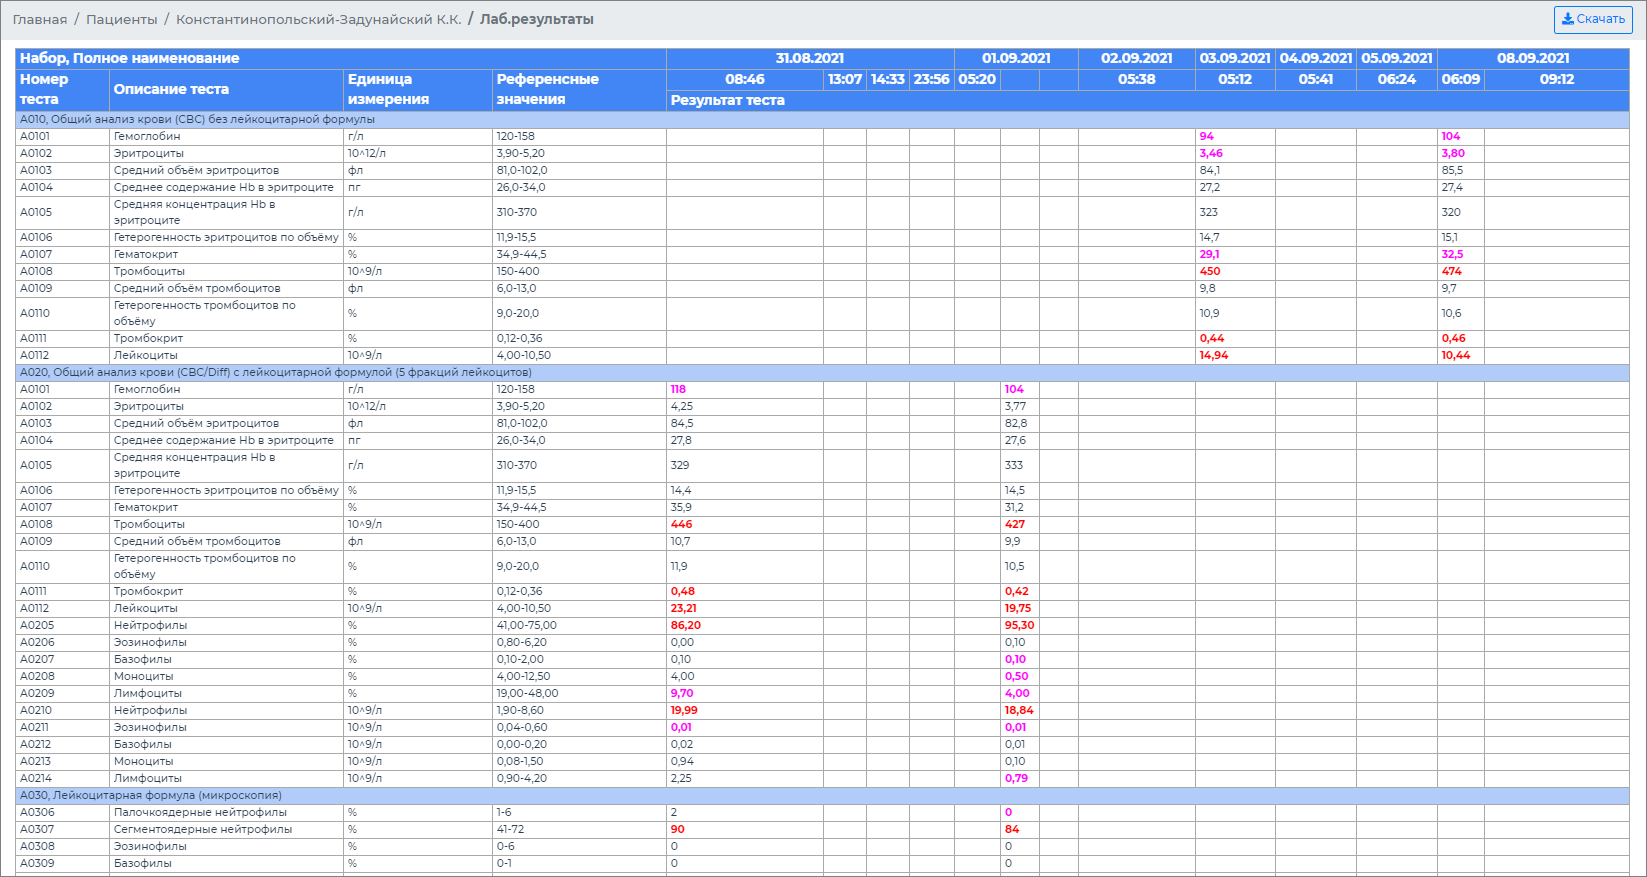1647x877 pixels.
Task: Click the Описание теста column header
Action: coord(171,89)
